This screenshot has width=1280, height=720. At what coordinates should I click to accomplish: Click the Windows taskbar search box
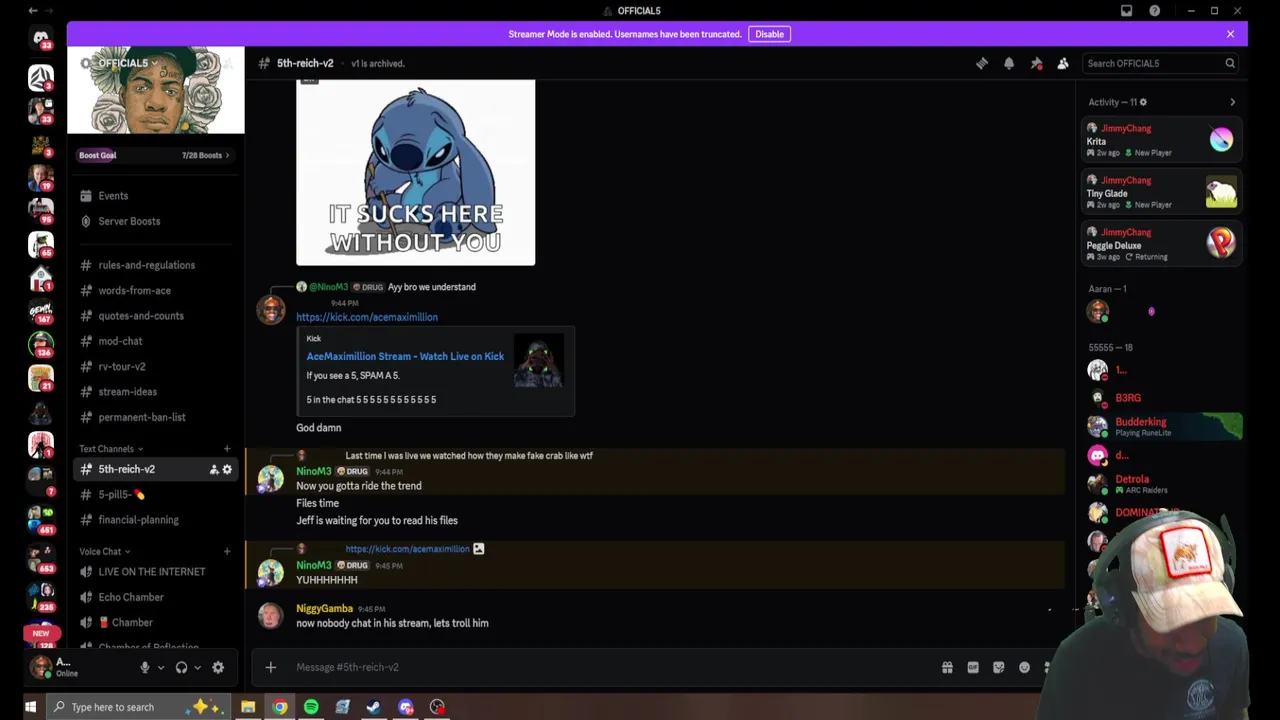(x=140, y=707)
